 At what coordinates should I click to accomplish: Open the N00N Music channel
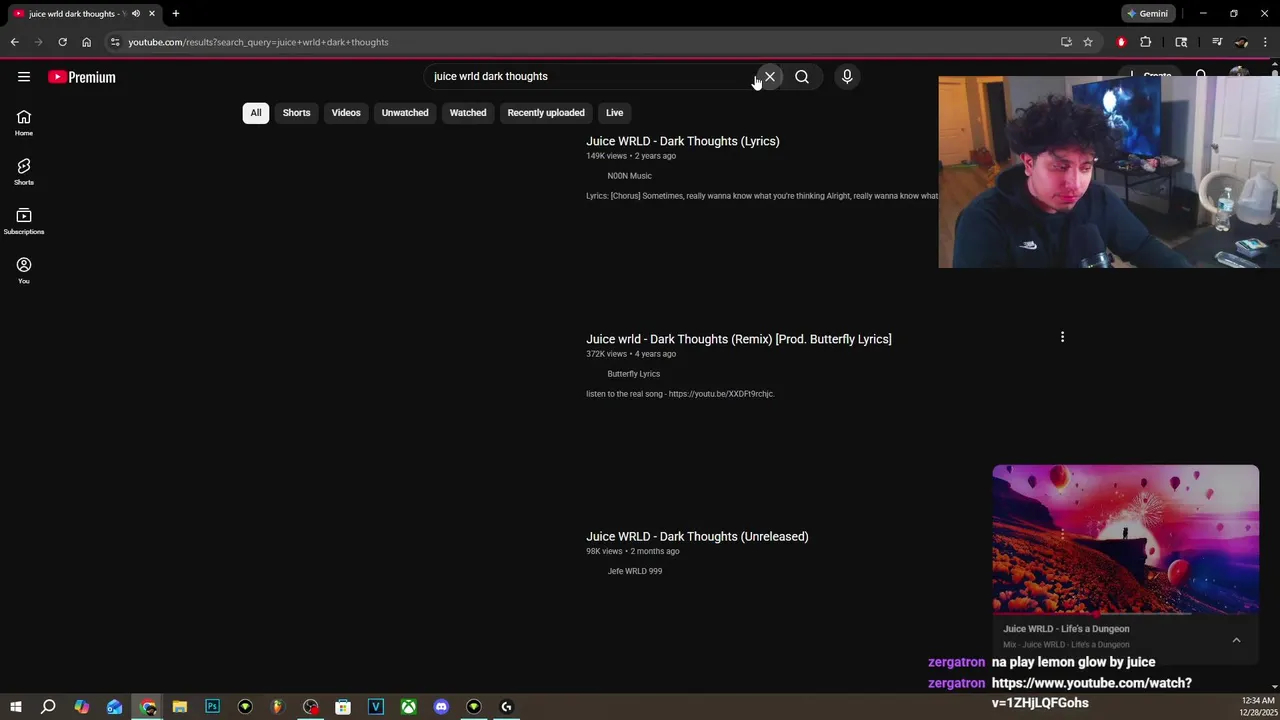pyautogui.click(x=629, y=176)
